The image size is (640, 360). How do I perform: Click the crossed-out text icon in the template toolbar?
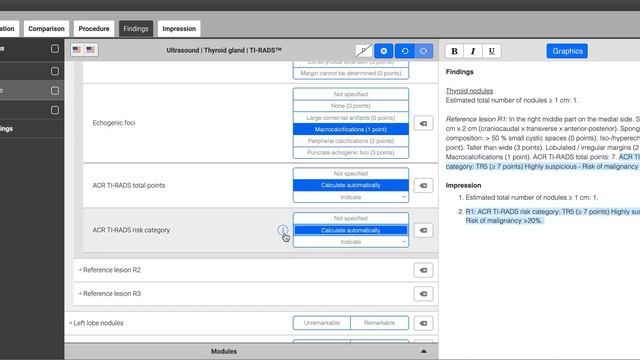363,51
